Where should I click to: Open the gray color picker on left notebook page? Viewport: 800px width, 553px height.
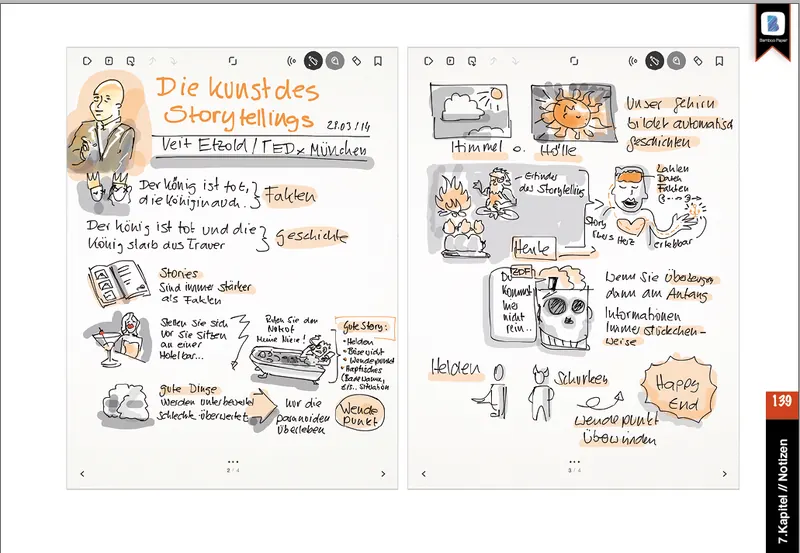335,61
